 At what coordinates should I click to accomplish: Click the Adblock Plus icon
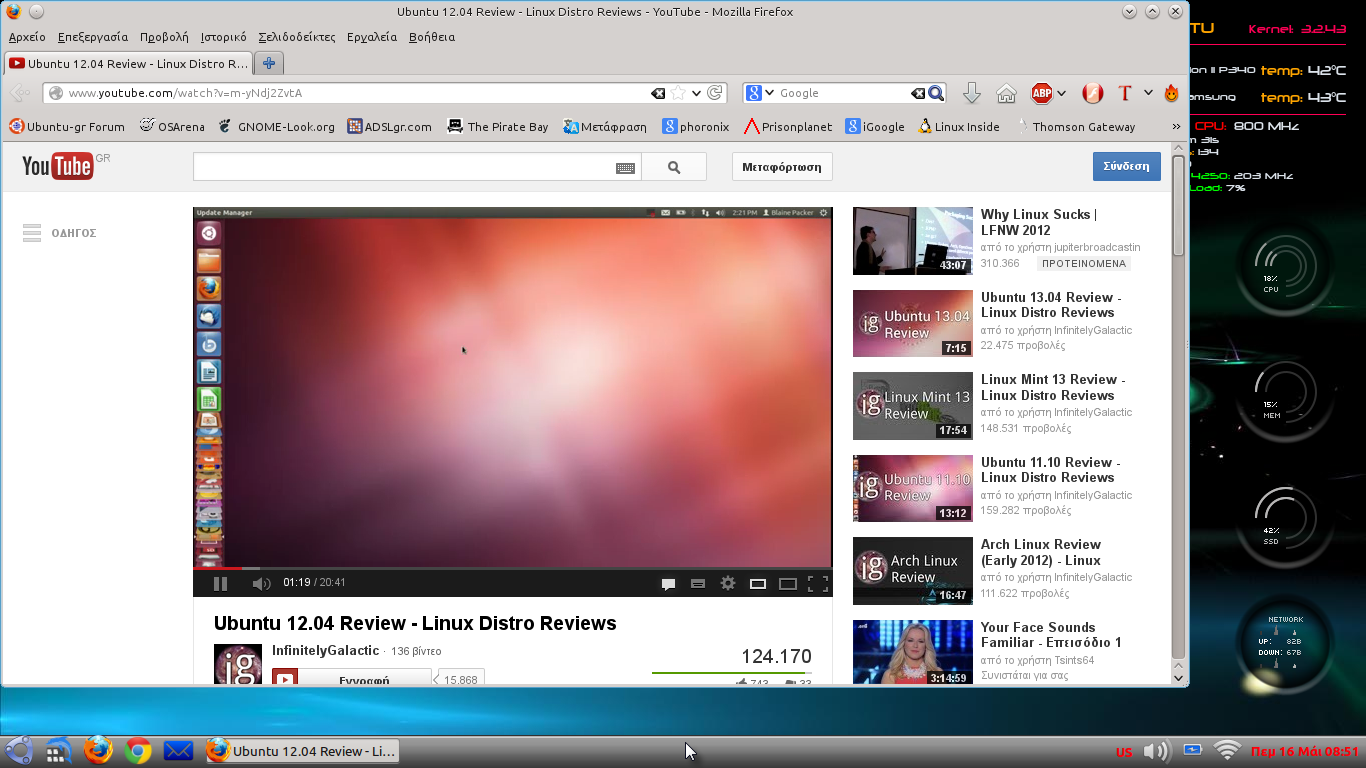[x=1042, y=93]
